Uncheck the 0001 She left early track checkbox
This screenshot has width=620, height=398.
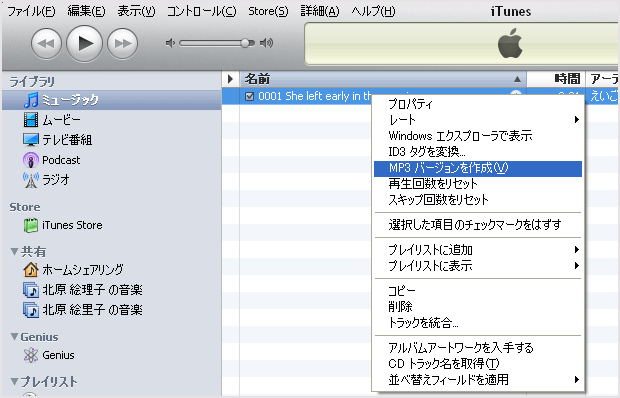click(250, 96)
